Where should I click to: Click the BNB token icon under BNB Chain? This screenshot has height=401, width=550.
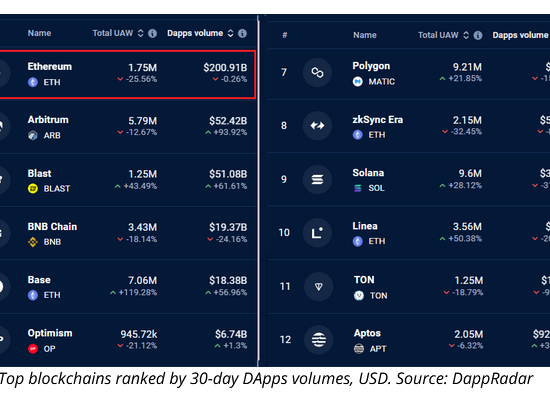tap(33, 242)
